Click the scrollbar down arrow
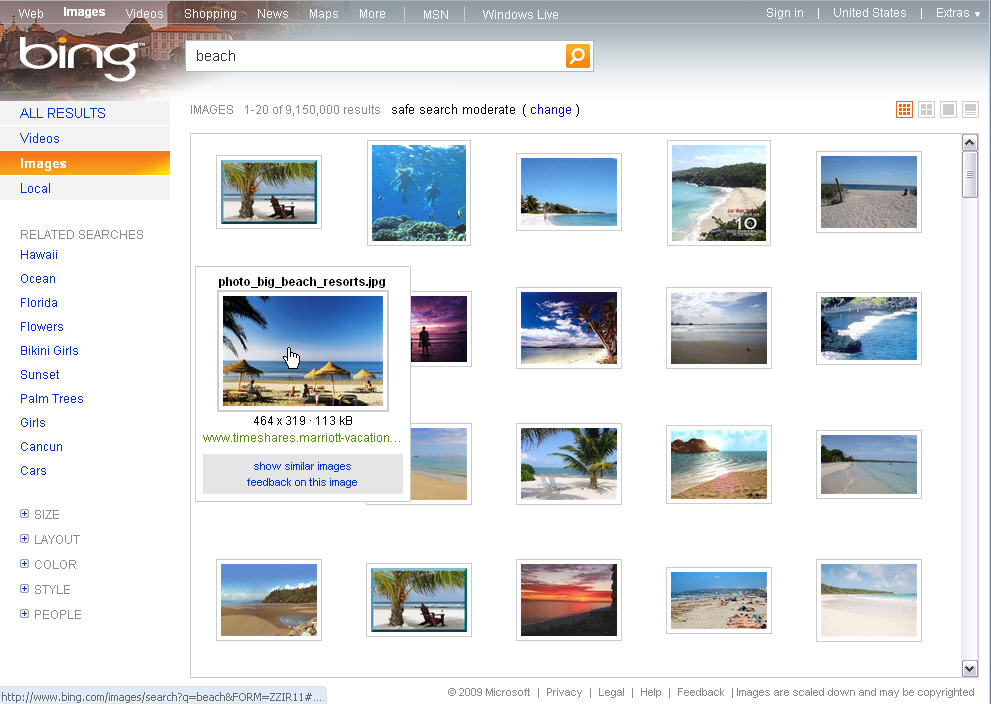The height and width of the screenshot is (704, 991). 969,668
